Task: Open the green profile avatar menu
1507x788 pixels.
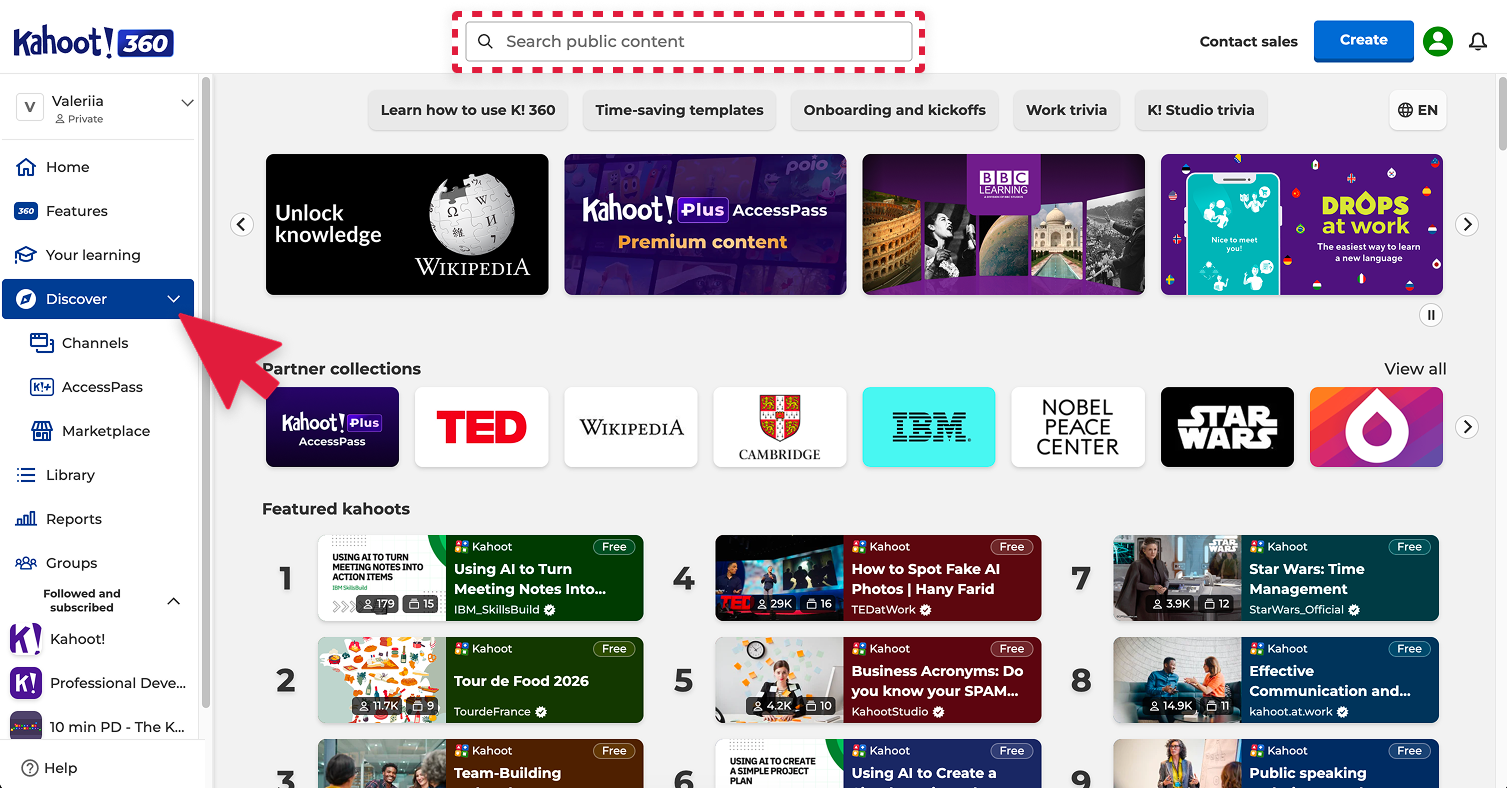Action: pyautogui.click(x=1438, y=41)
